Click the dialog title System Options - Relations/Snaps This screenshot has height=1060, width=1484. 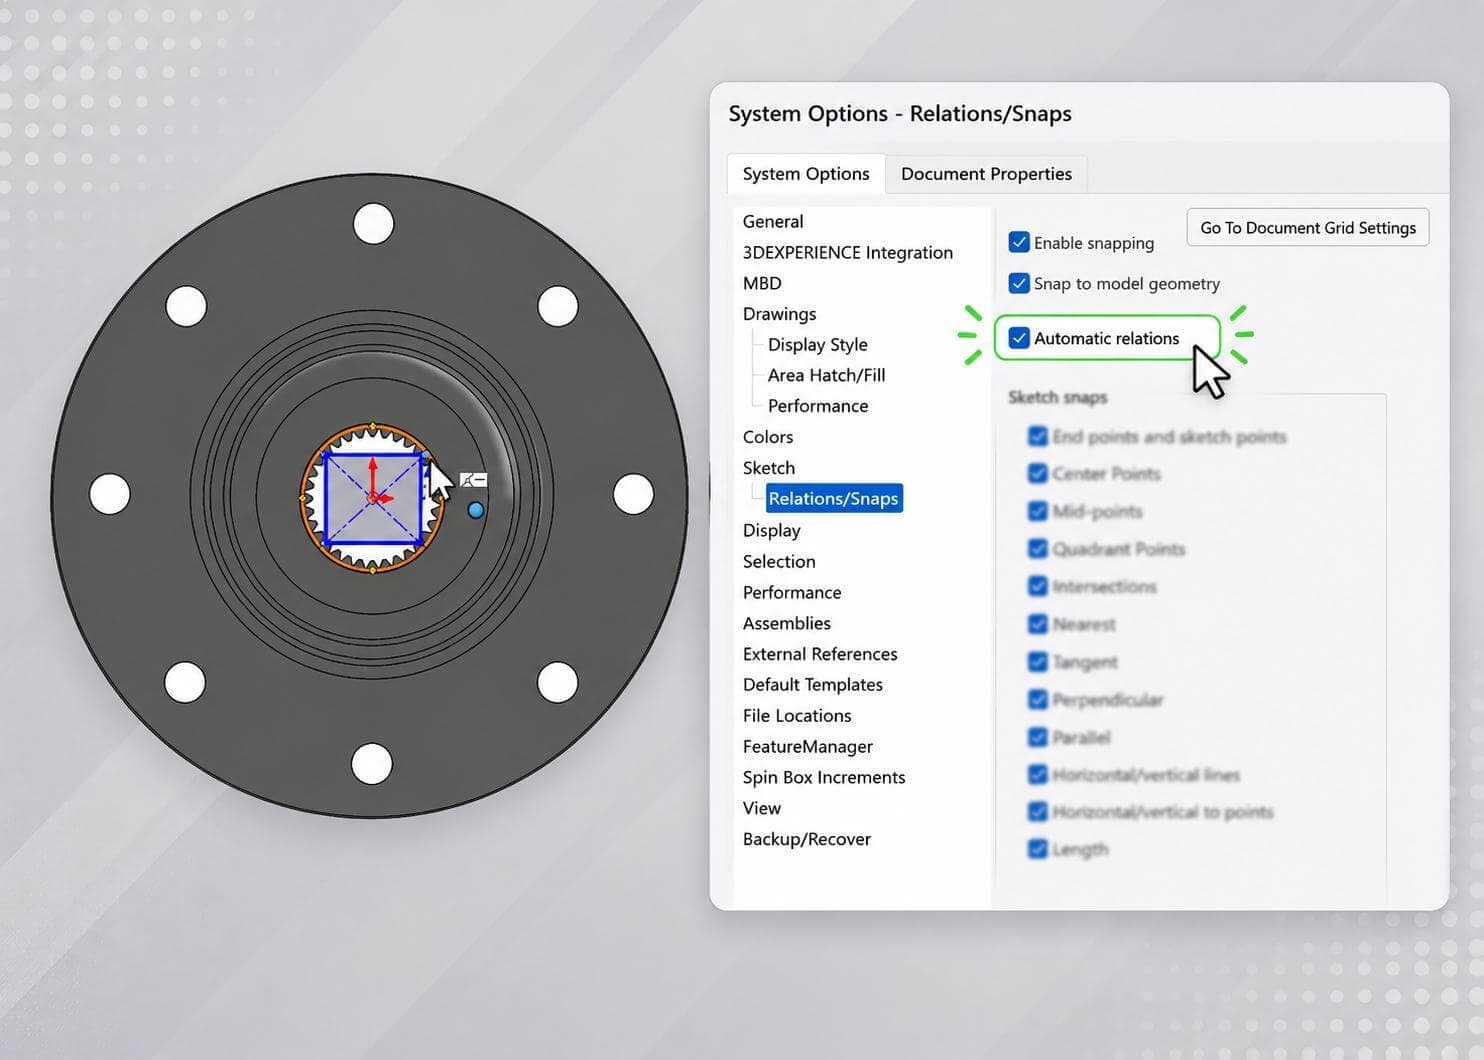[x=900, y=114]
